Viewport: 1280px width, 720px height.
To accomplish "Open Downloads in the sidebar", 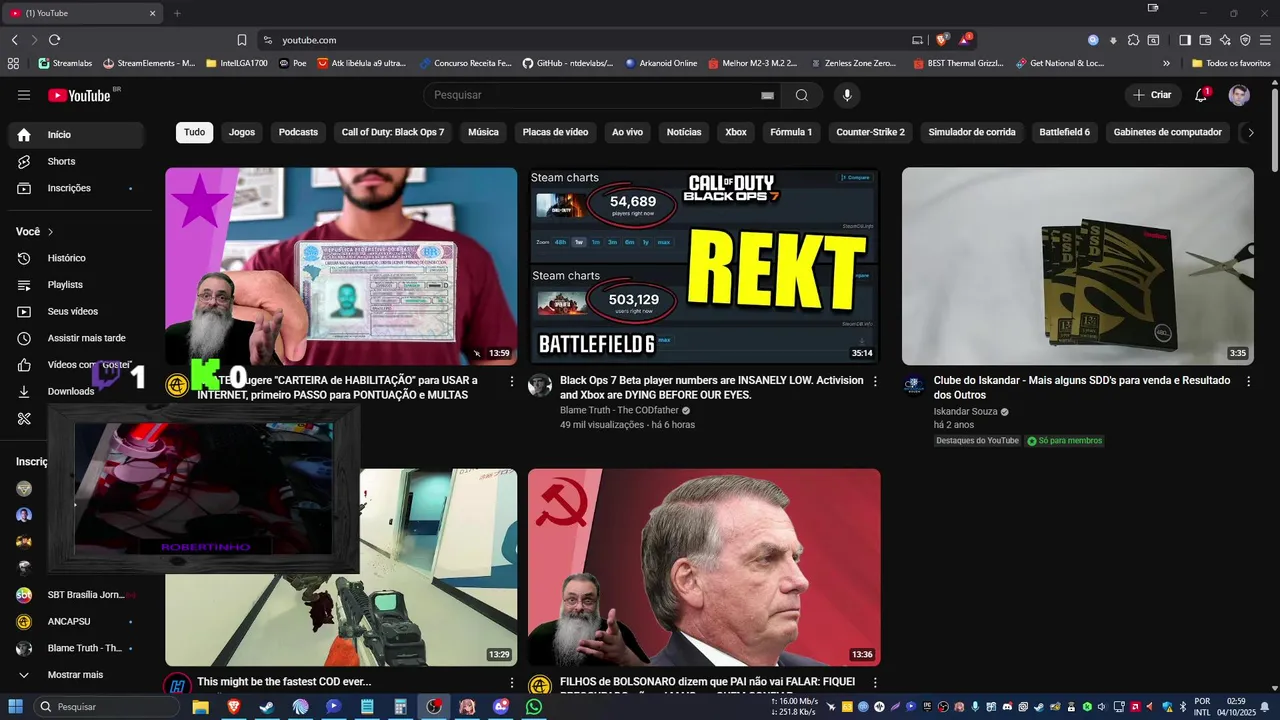I will coord(76,391).
